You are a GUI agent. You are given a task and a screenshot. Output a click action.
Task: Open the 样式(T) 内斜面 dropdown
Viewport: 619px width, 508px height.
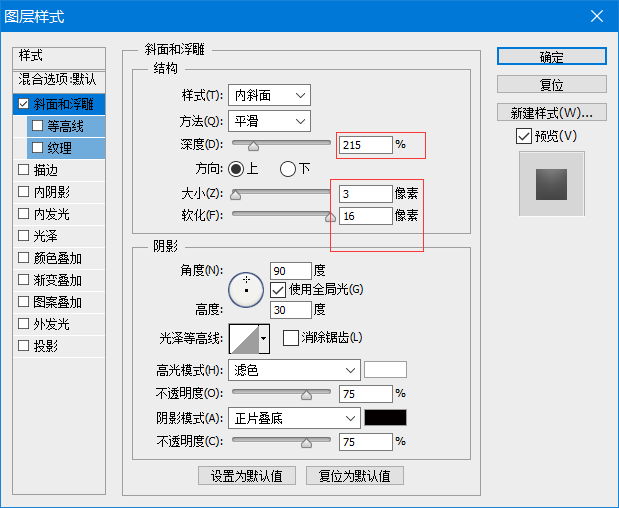tap(269, 95)
